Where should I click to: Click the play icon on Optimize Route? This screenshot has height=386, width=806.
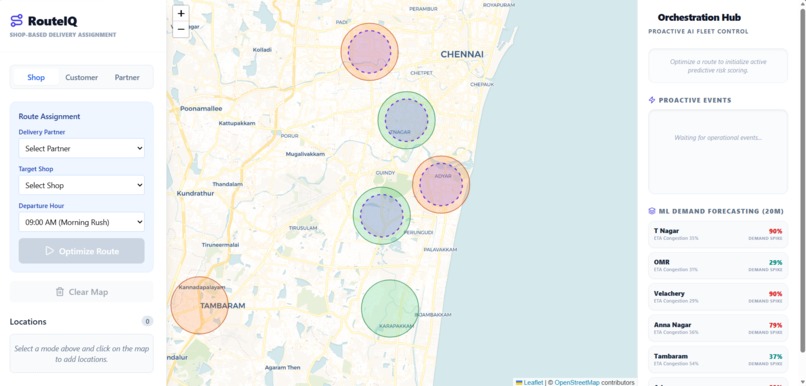pos(49,251)
